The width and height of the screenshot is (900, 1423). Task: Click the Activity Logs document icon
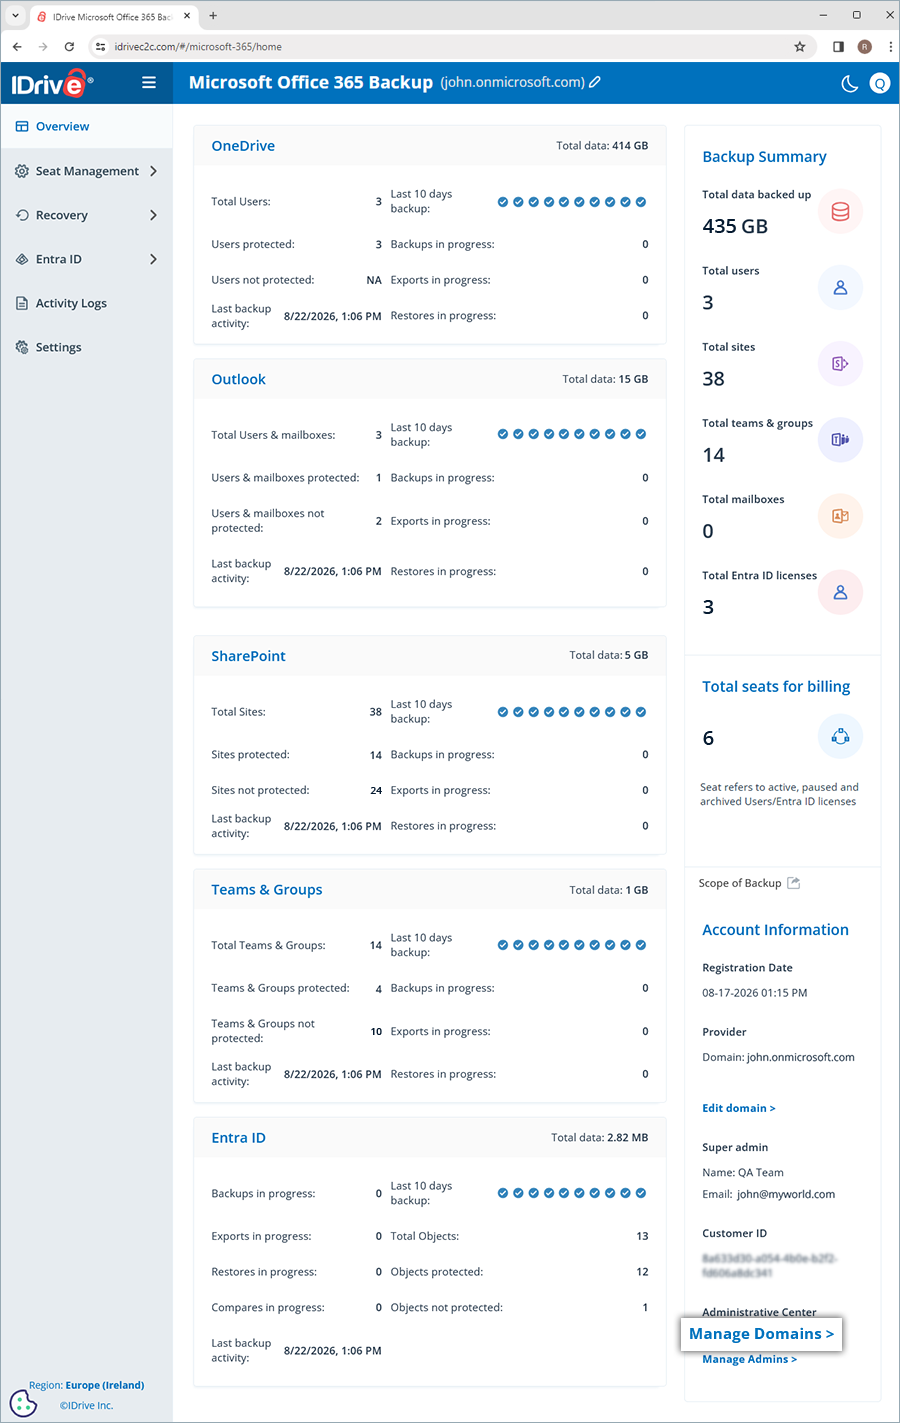coord(22,303)
